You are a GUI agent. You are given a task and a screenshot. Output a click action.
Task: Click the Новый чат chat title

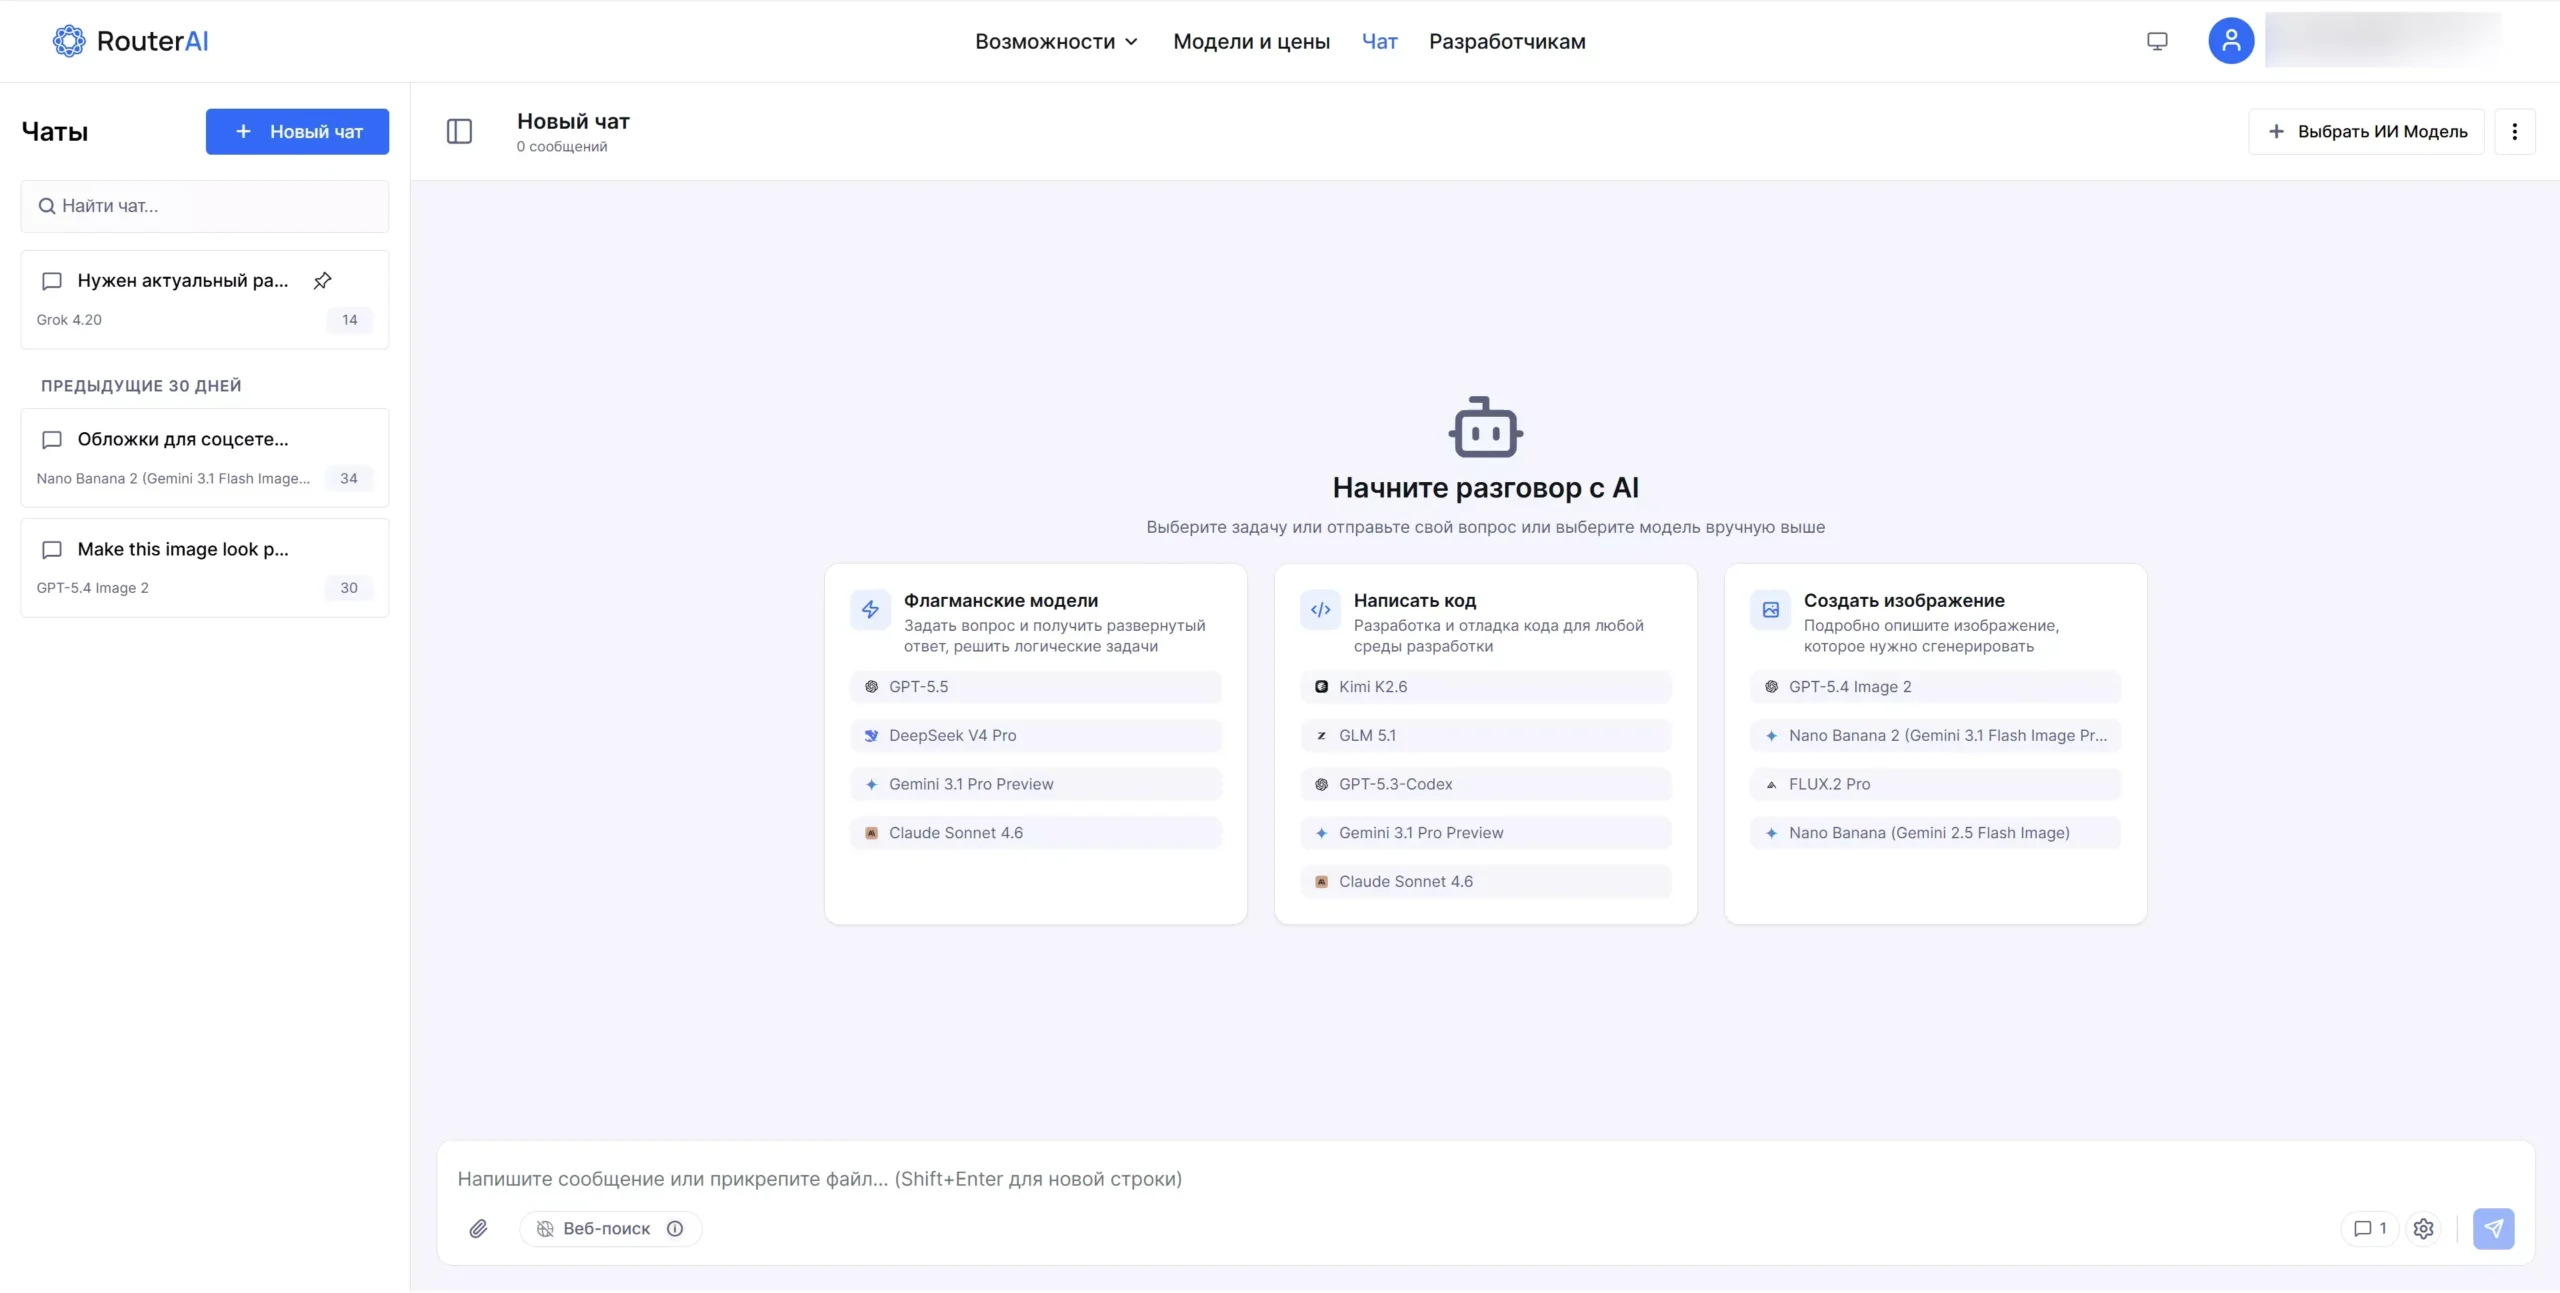tap(573, 121)
